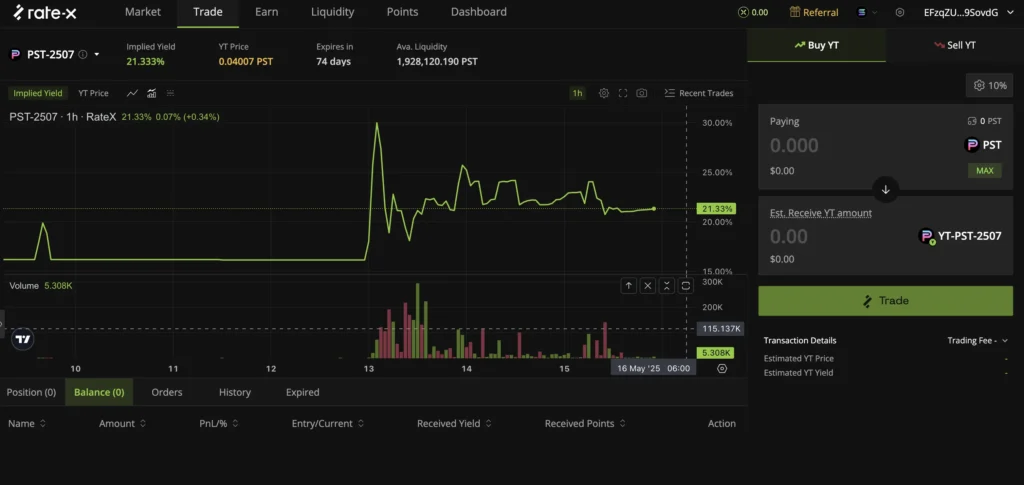Select the Sell YT tab

tap(955, 45)
